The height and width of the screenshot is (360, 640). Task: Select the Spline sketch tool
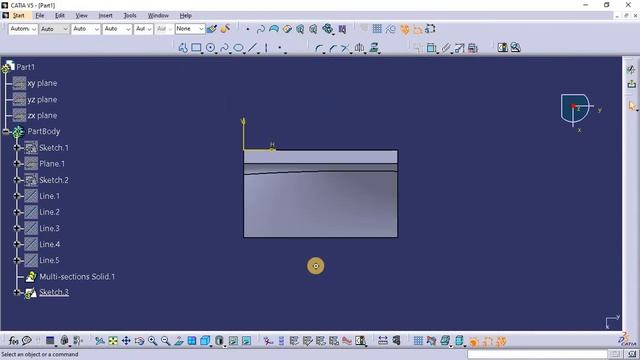[224, 48]
